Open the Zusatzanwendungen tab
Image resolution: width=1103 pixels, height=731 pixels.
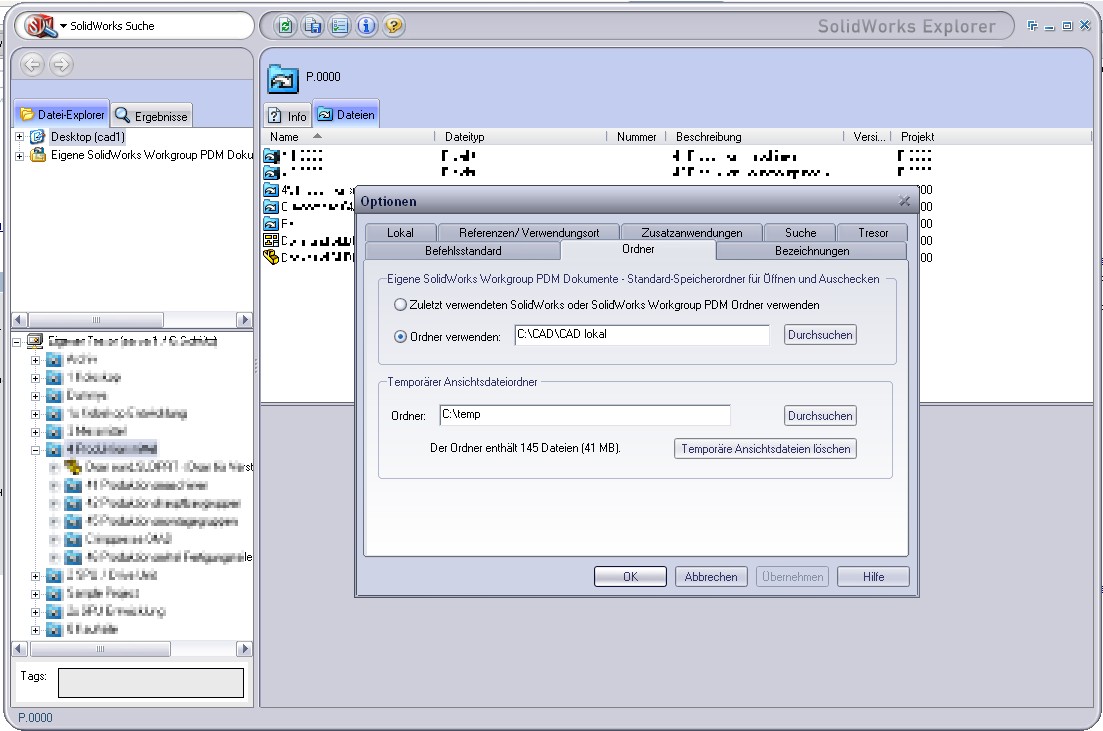tap(691, 233)
